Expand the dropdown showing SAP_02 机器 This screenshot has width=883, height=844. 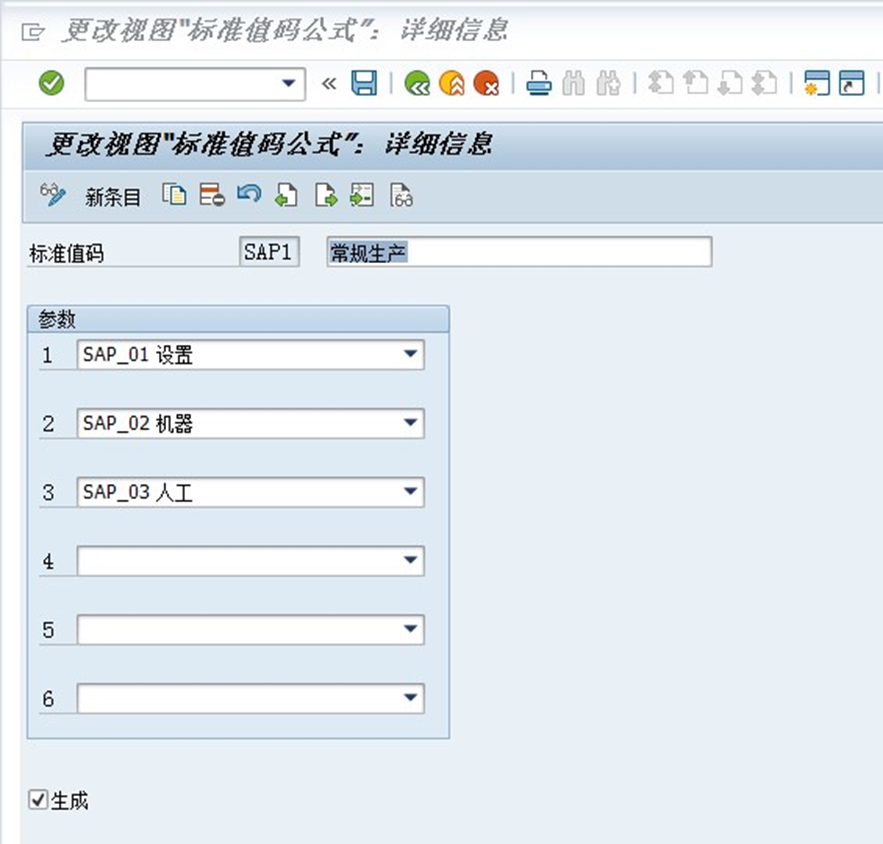click(x=412, y=423)
